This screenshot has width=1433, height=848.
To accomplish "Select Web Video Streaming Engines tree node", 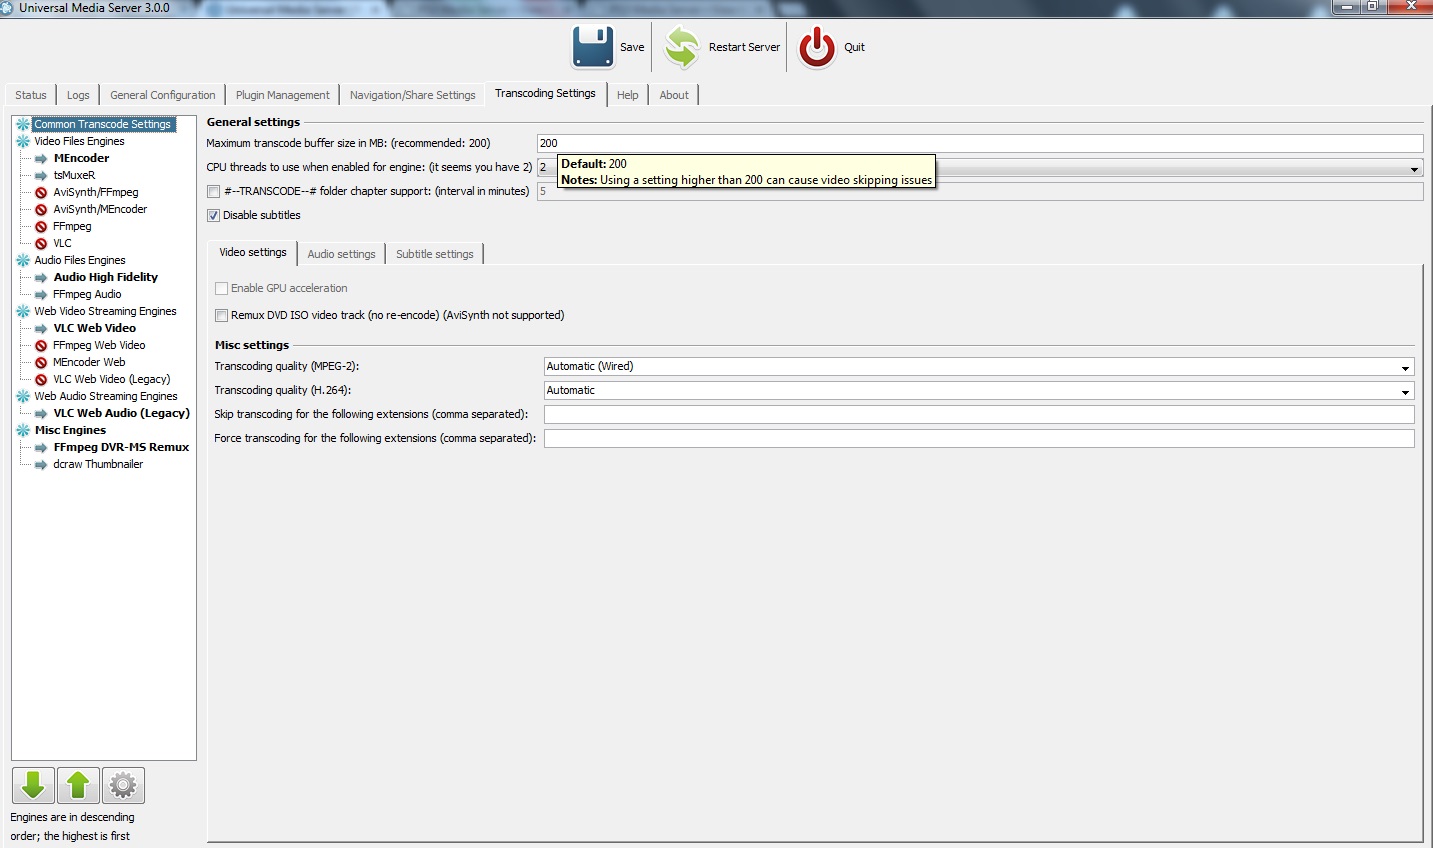I will (105, 312).
